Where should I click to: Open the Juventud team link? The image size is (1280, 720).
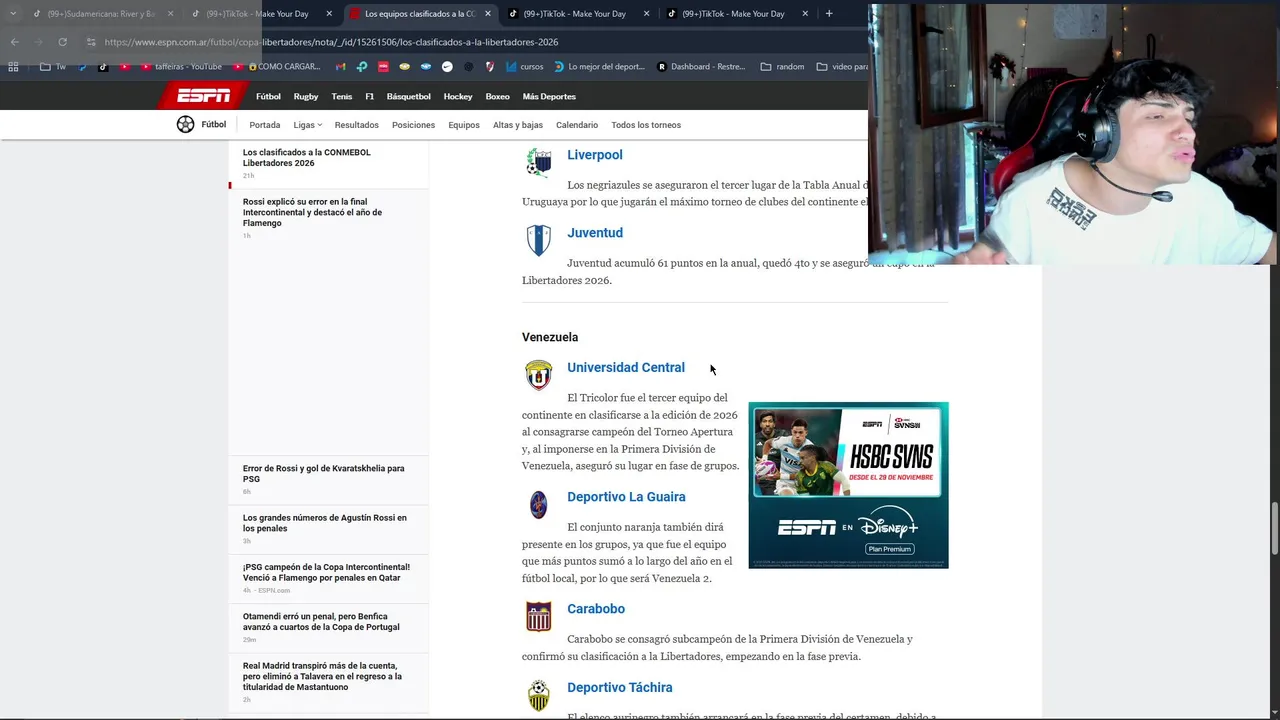coord(595,233)
